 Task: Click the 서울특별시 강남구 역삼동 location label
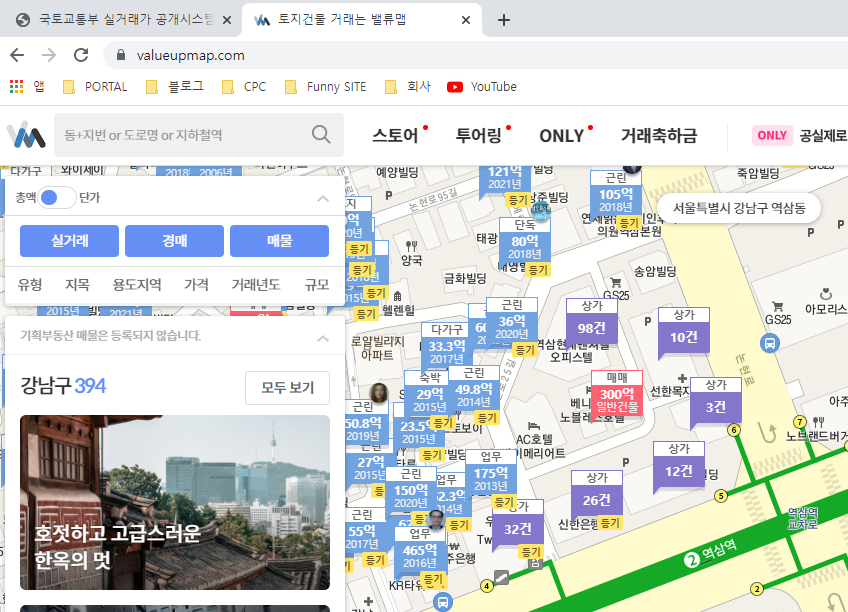[x=739, y=208]
